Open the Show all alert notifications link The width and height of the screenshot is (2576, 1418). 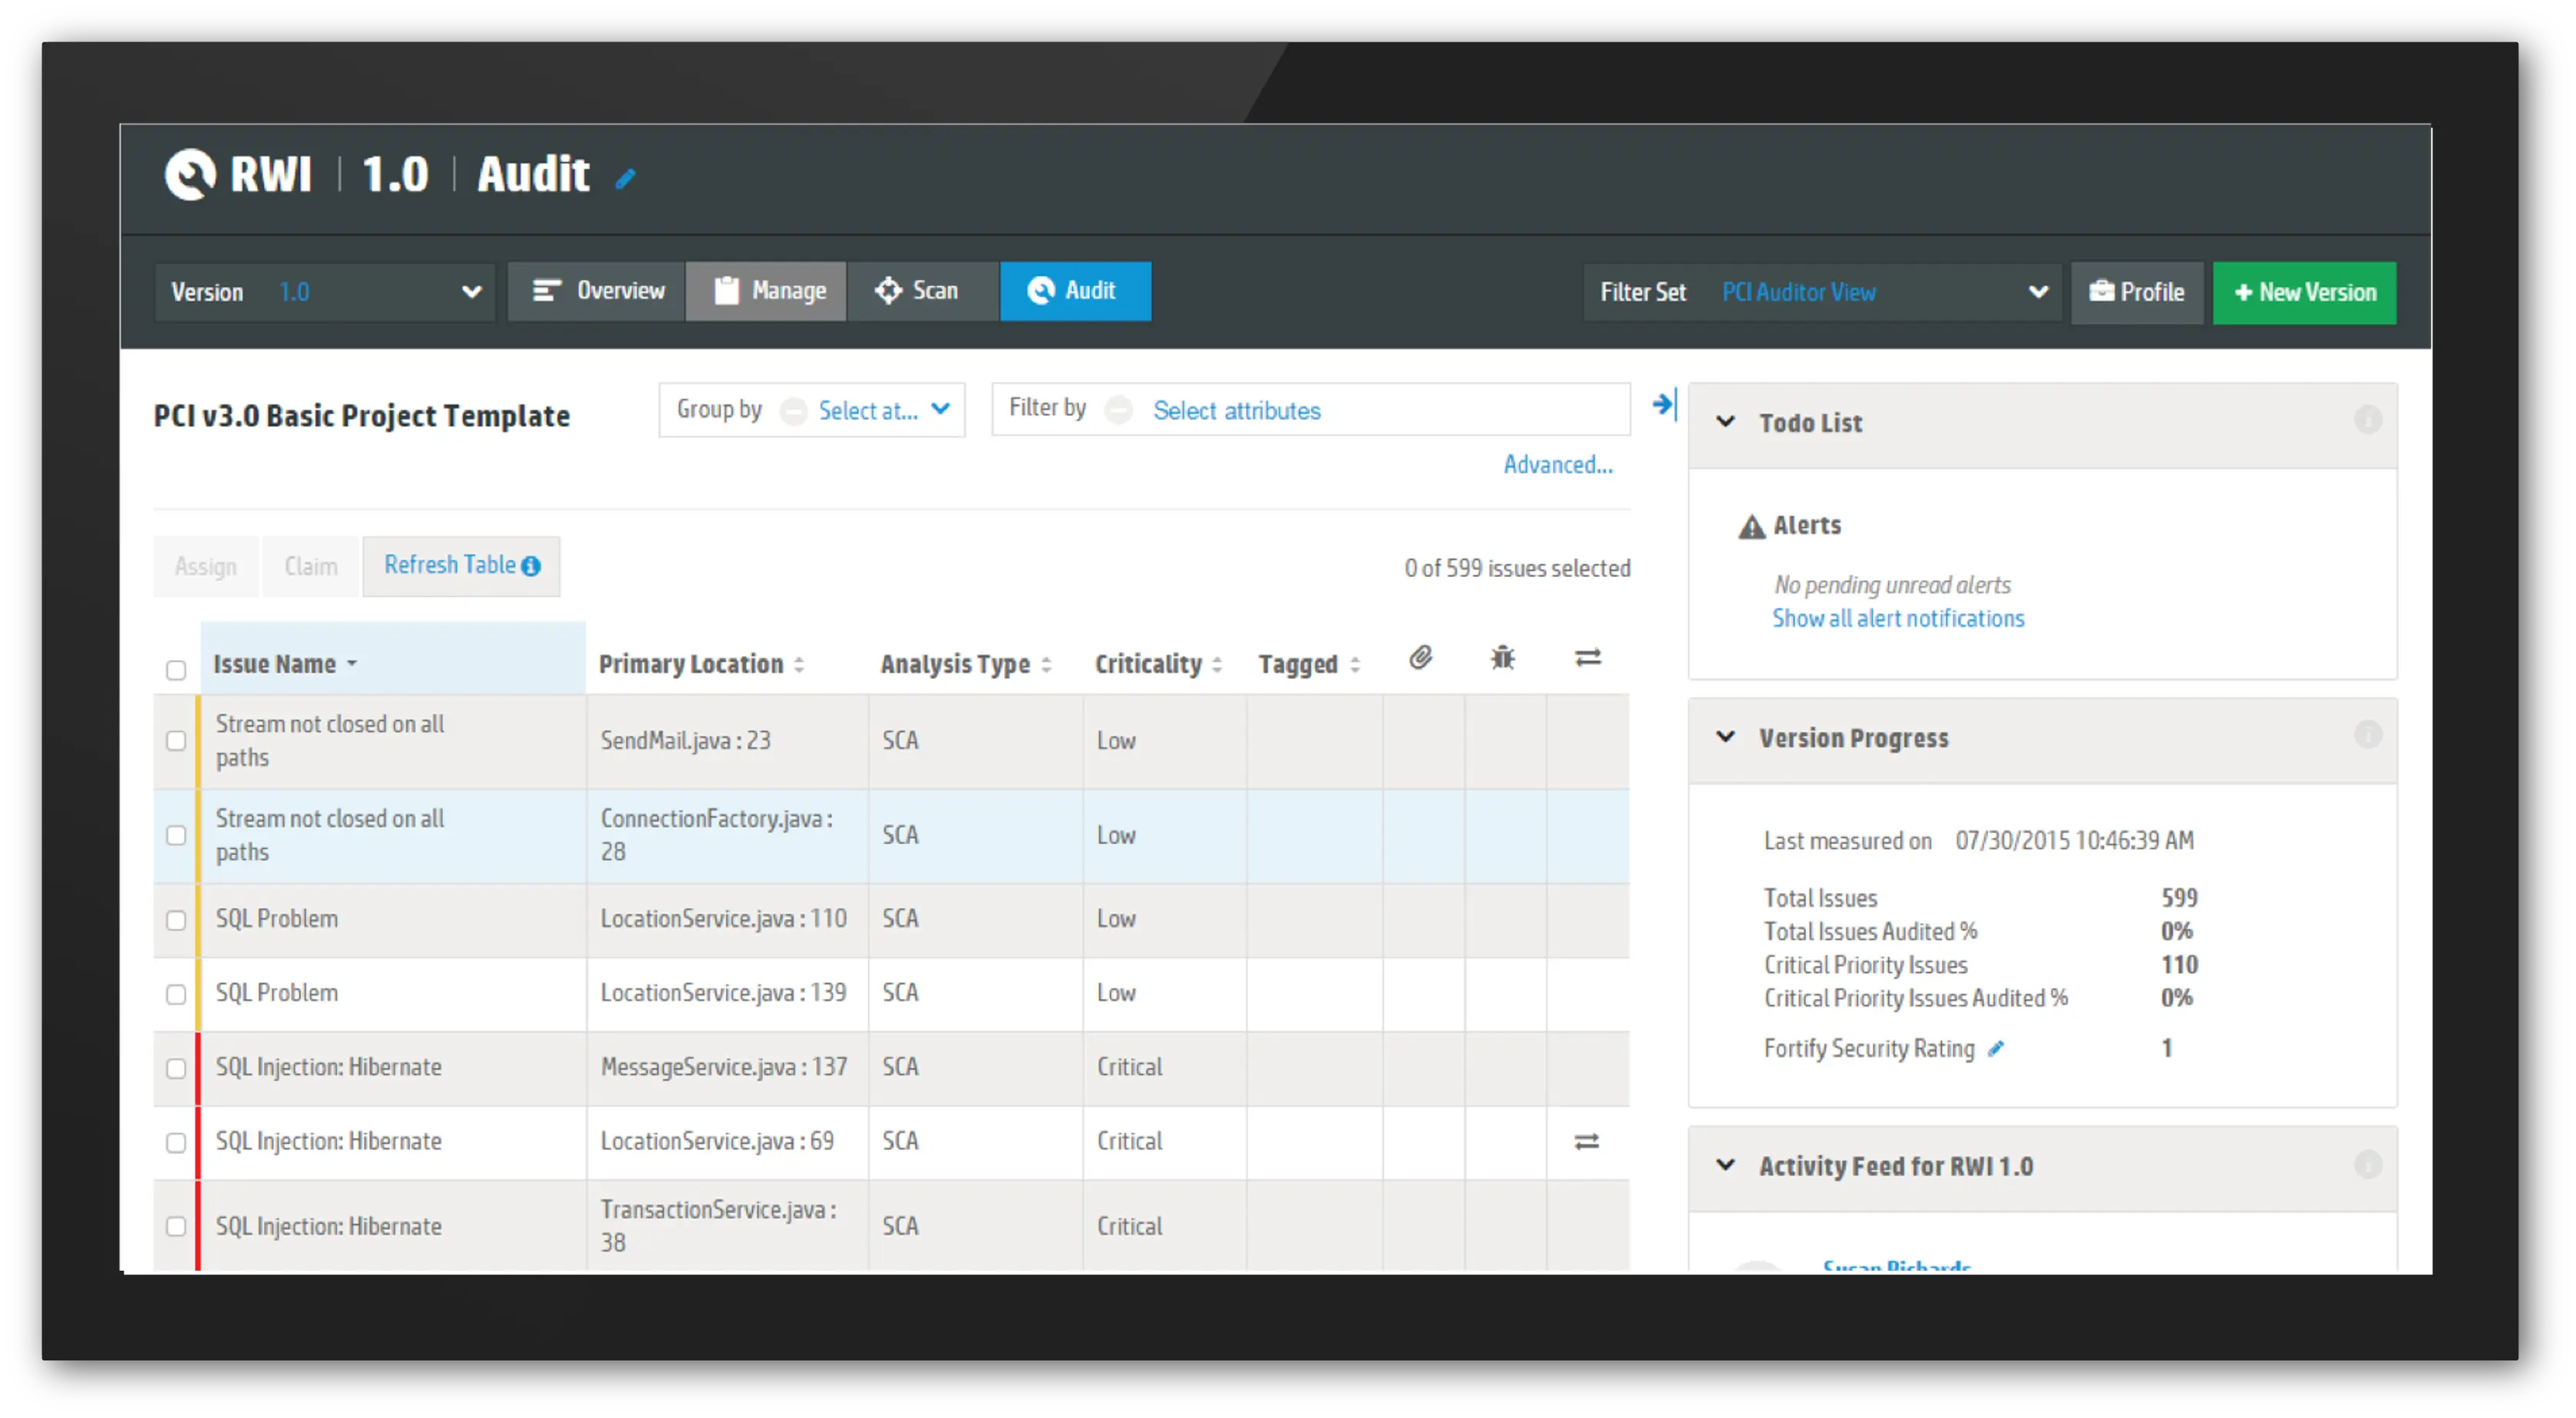pos(1898,618)
